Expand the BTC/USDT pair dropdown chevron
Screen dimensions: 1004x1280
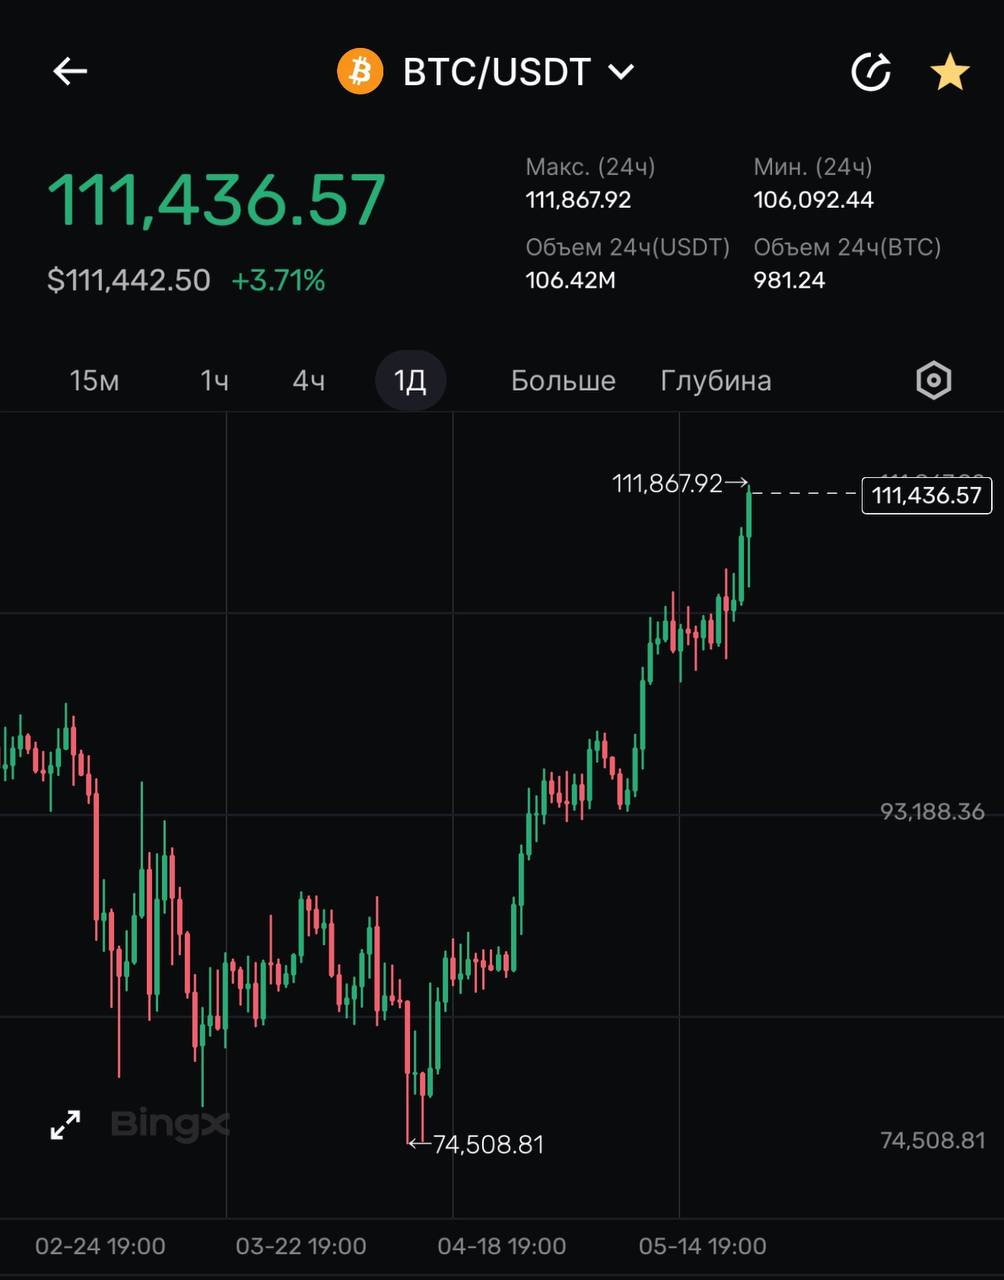[x=621, y=72]
